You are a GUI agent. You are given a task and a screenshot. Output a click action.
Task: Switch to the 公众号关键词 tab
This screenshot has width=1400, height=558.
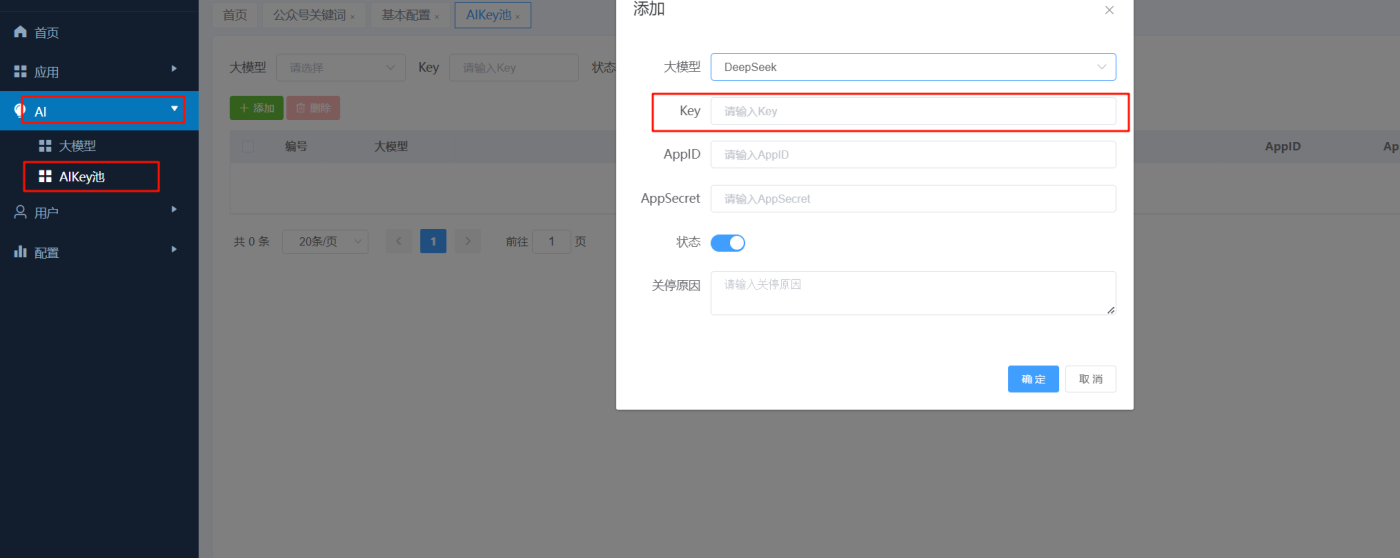(x=310, y=15)
